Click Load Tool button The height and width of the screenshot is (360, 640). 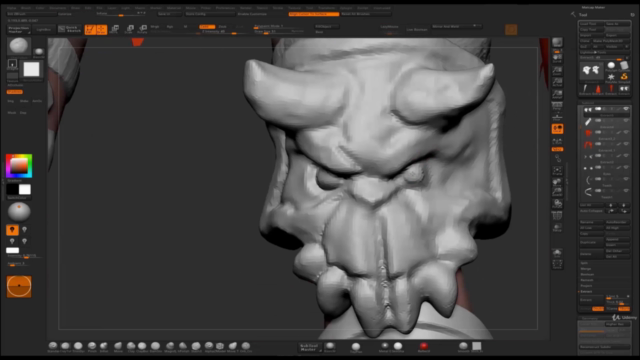591,24
